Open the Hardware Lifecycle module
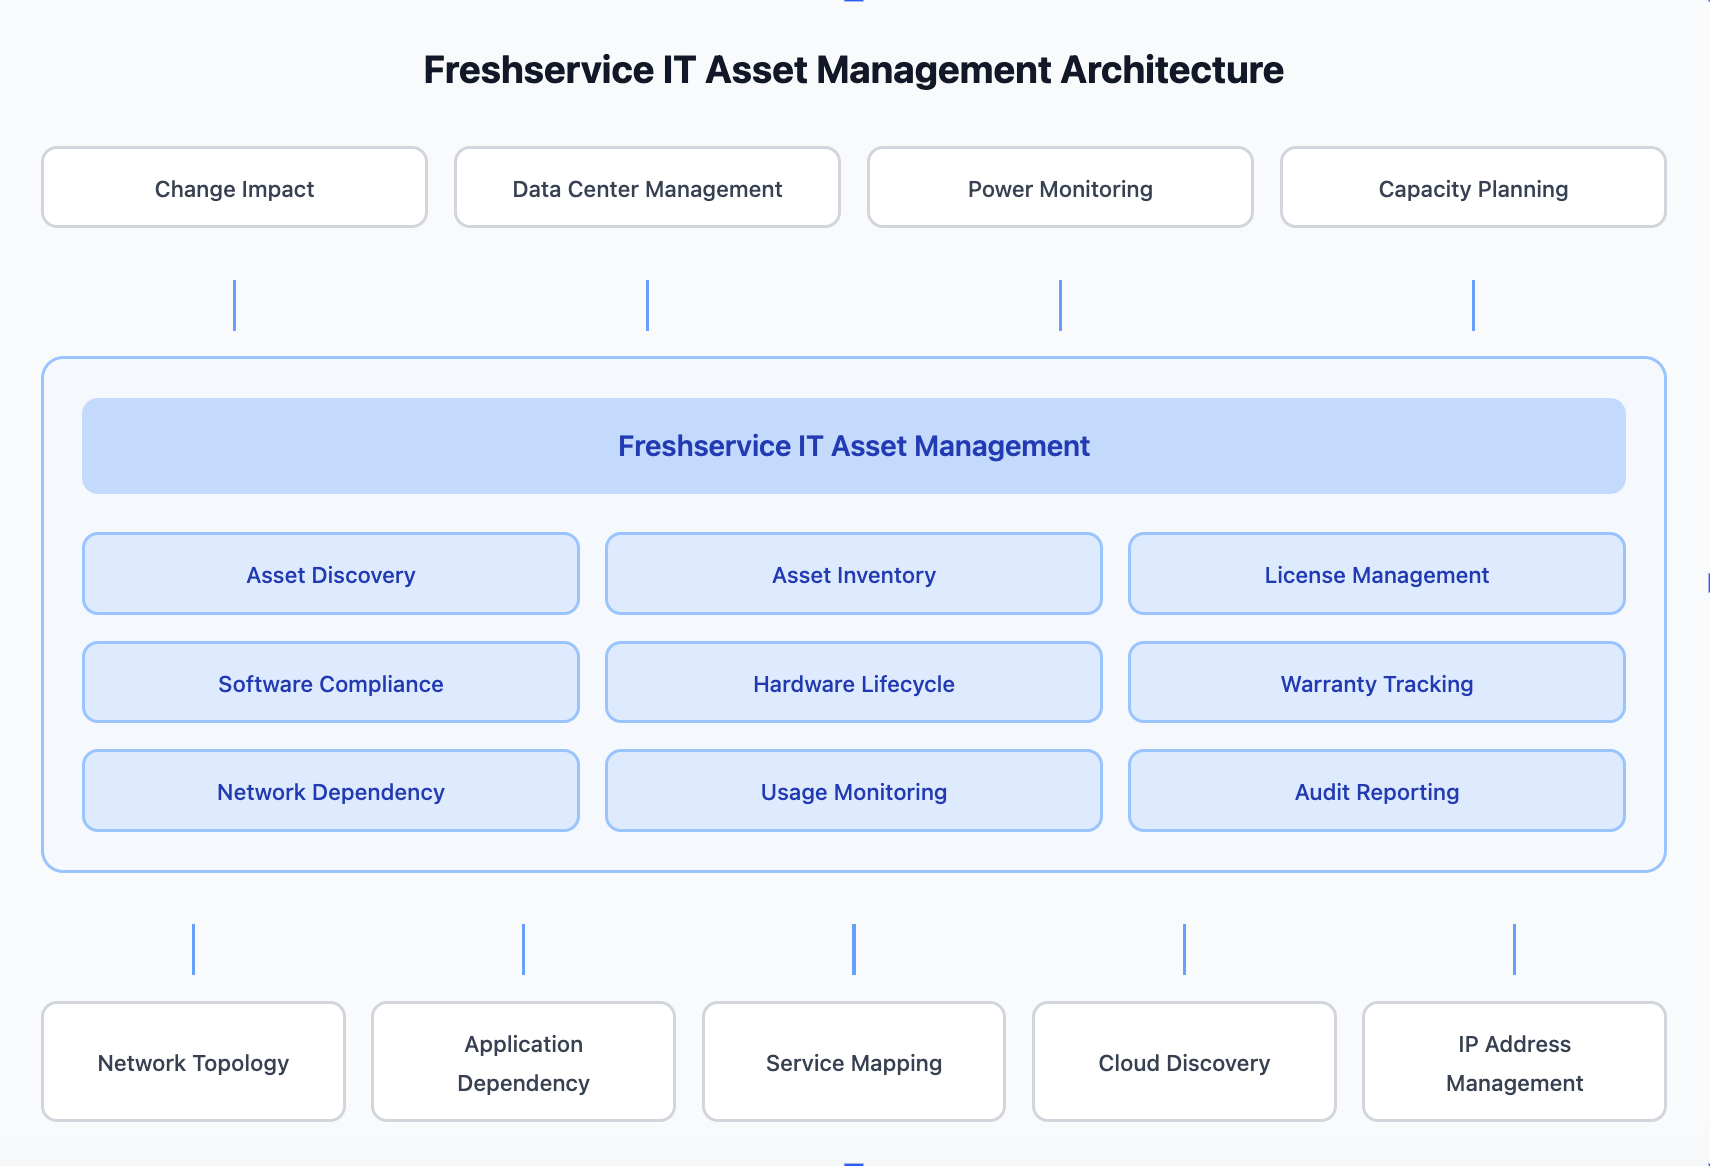Viewport: 1710px width, 1166px height. coord(854,683)
